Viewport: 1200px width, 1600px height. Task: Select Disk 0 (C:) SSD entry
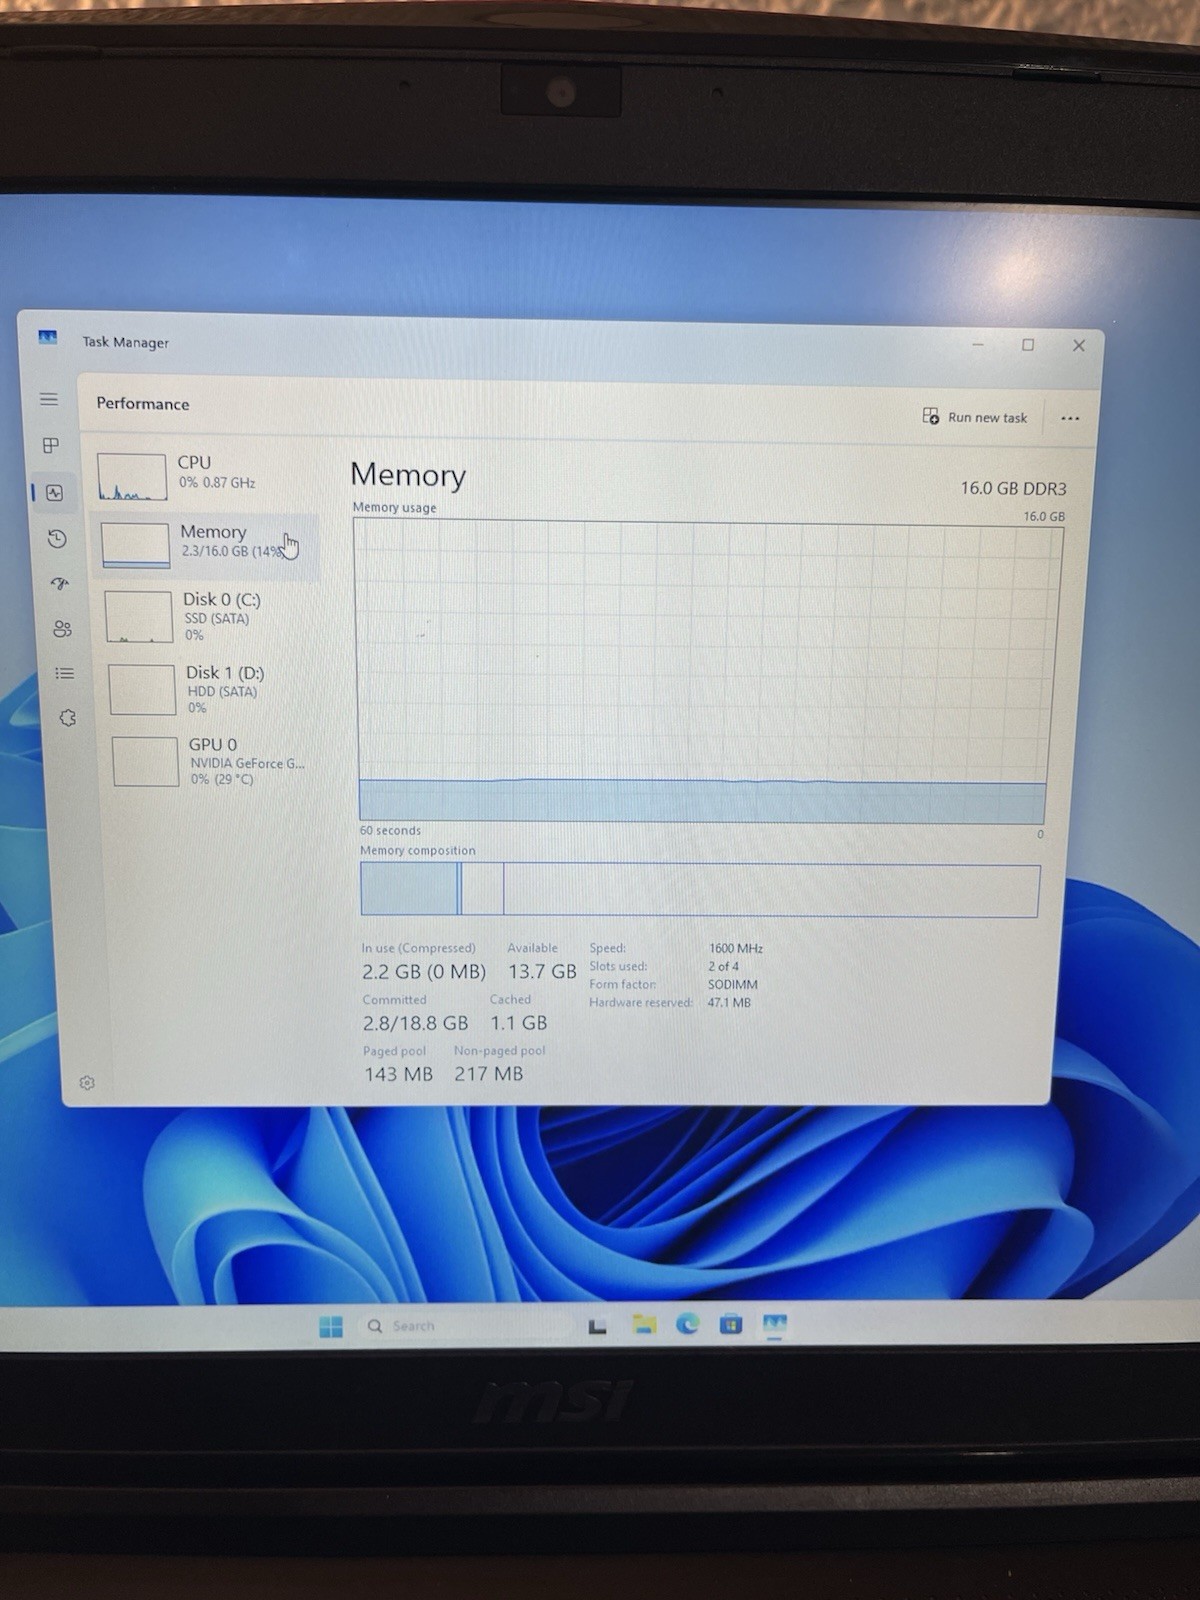[212, 615]
